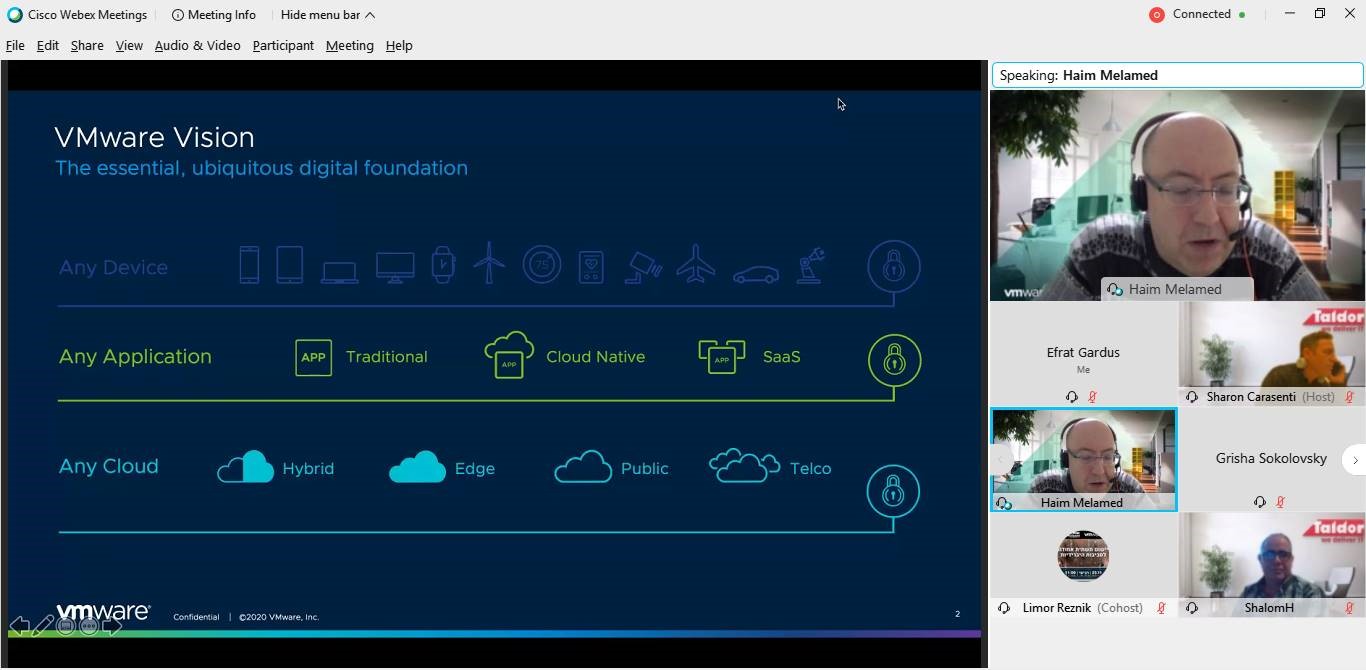Open the File menu
The height and width of the screenshot is (670, 1366).
point(15,45)
